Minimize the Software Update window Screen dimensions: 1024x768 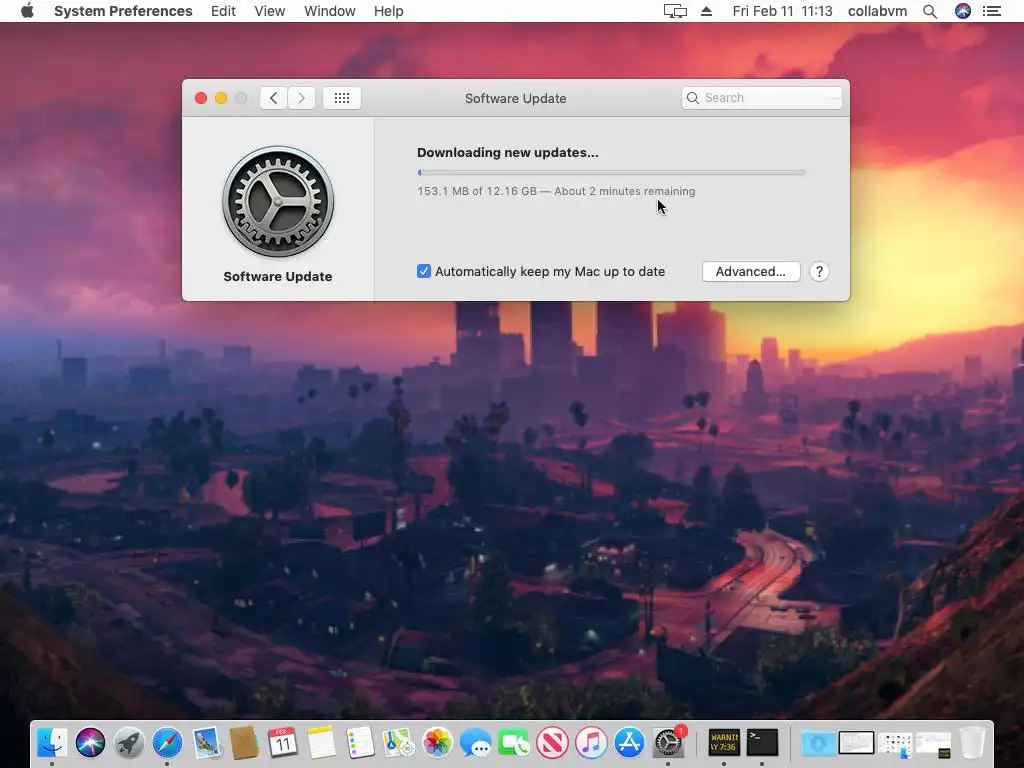[x=221, y=98]
